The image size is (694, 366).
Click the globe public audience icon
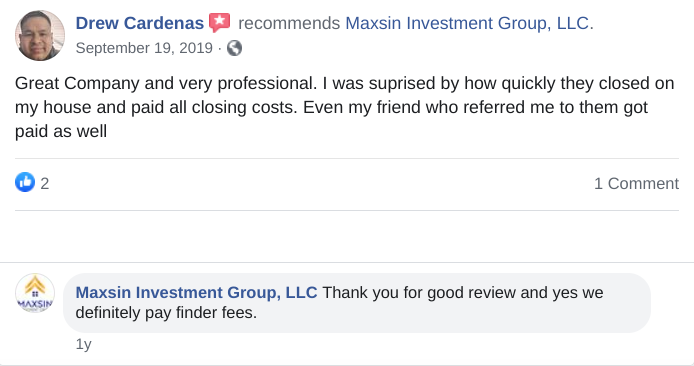[235, 48]
